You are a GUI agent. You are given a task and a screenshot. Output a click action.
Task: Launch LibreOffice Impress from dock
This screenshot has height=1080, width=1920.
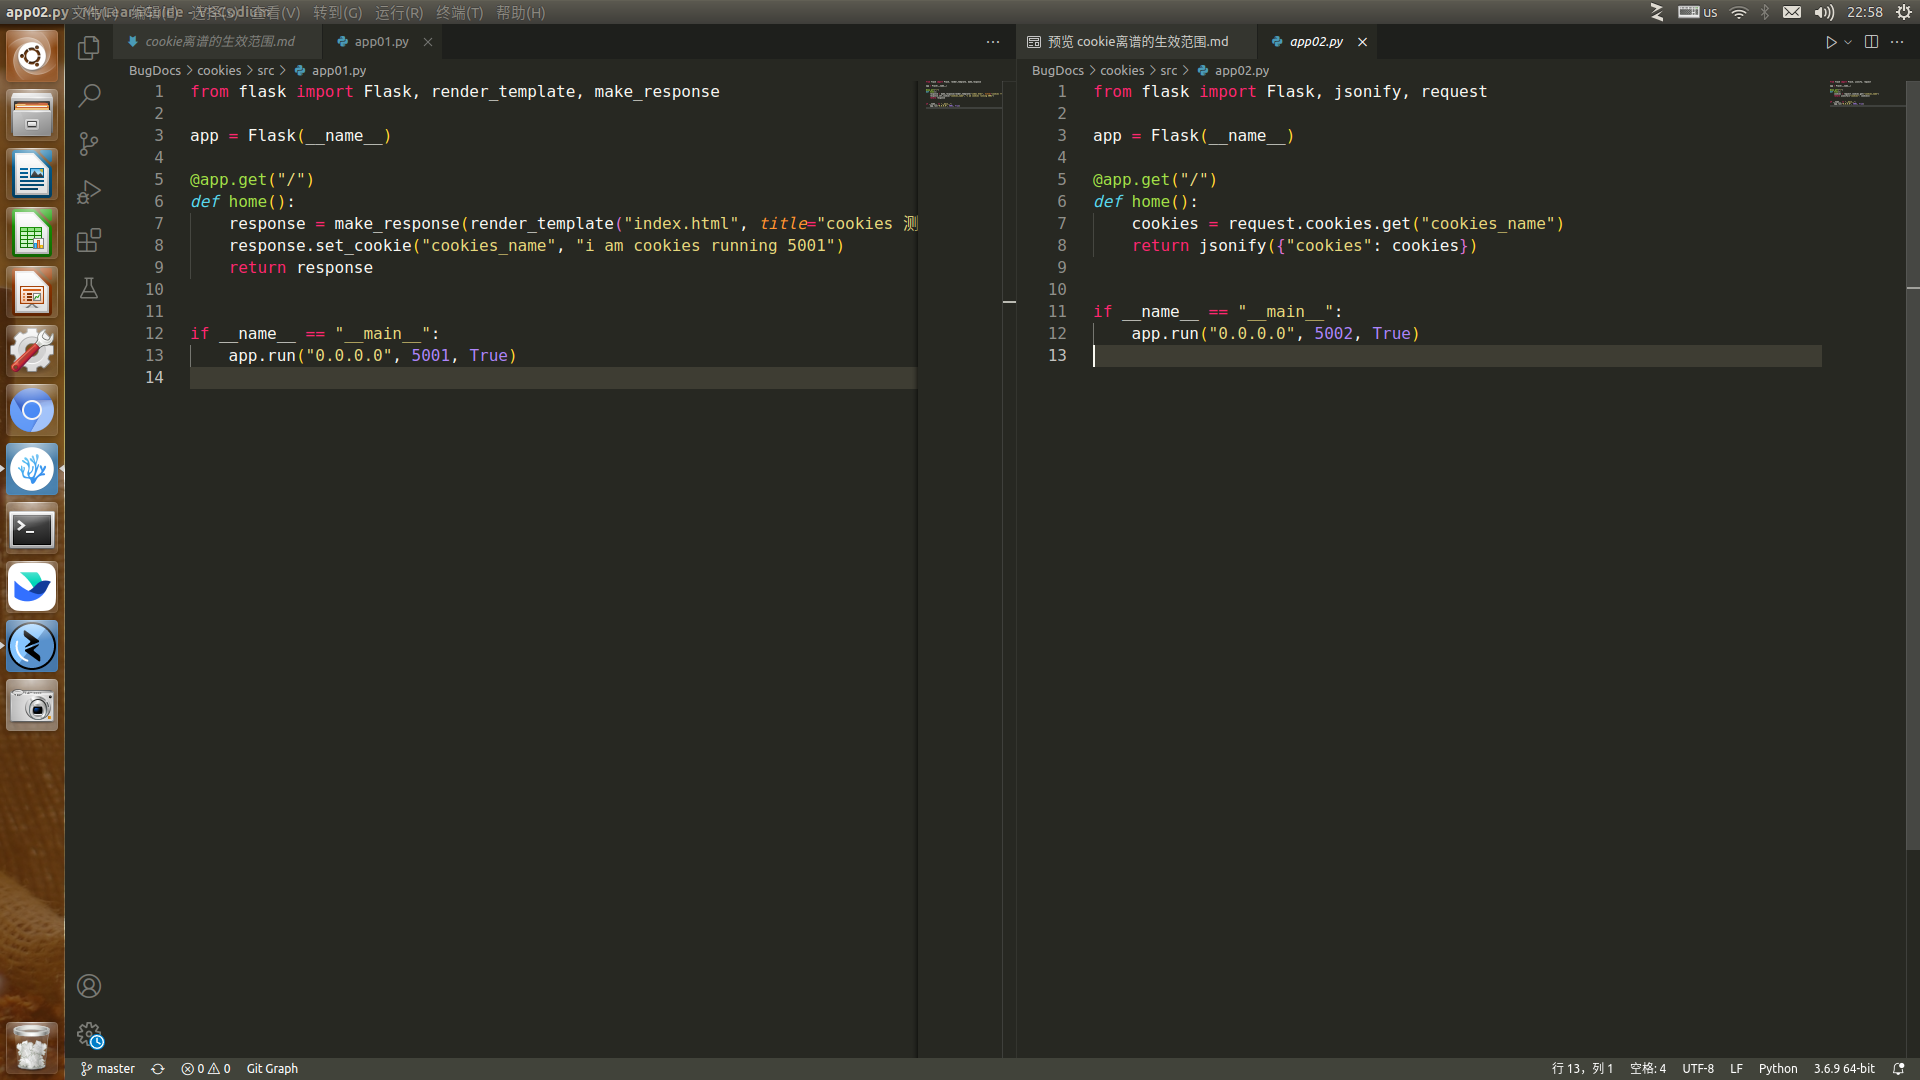[32, 292]
